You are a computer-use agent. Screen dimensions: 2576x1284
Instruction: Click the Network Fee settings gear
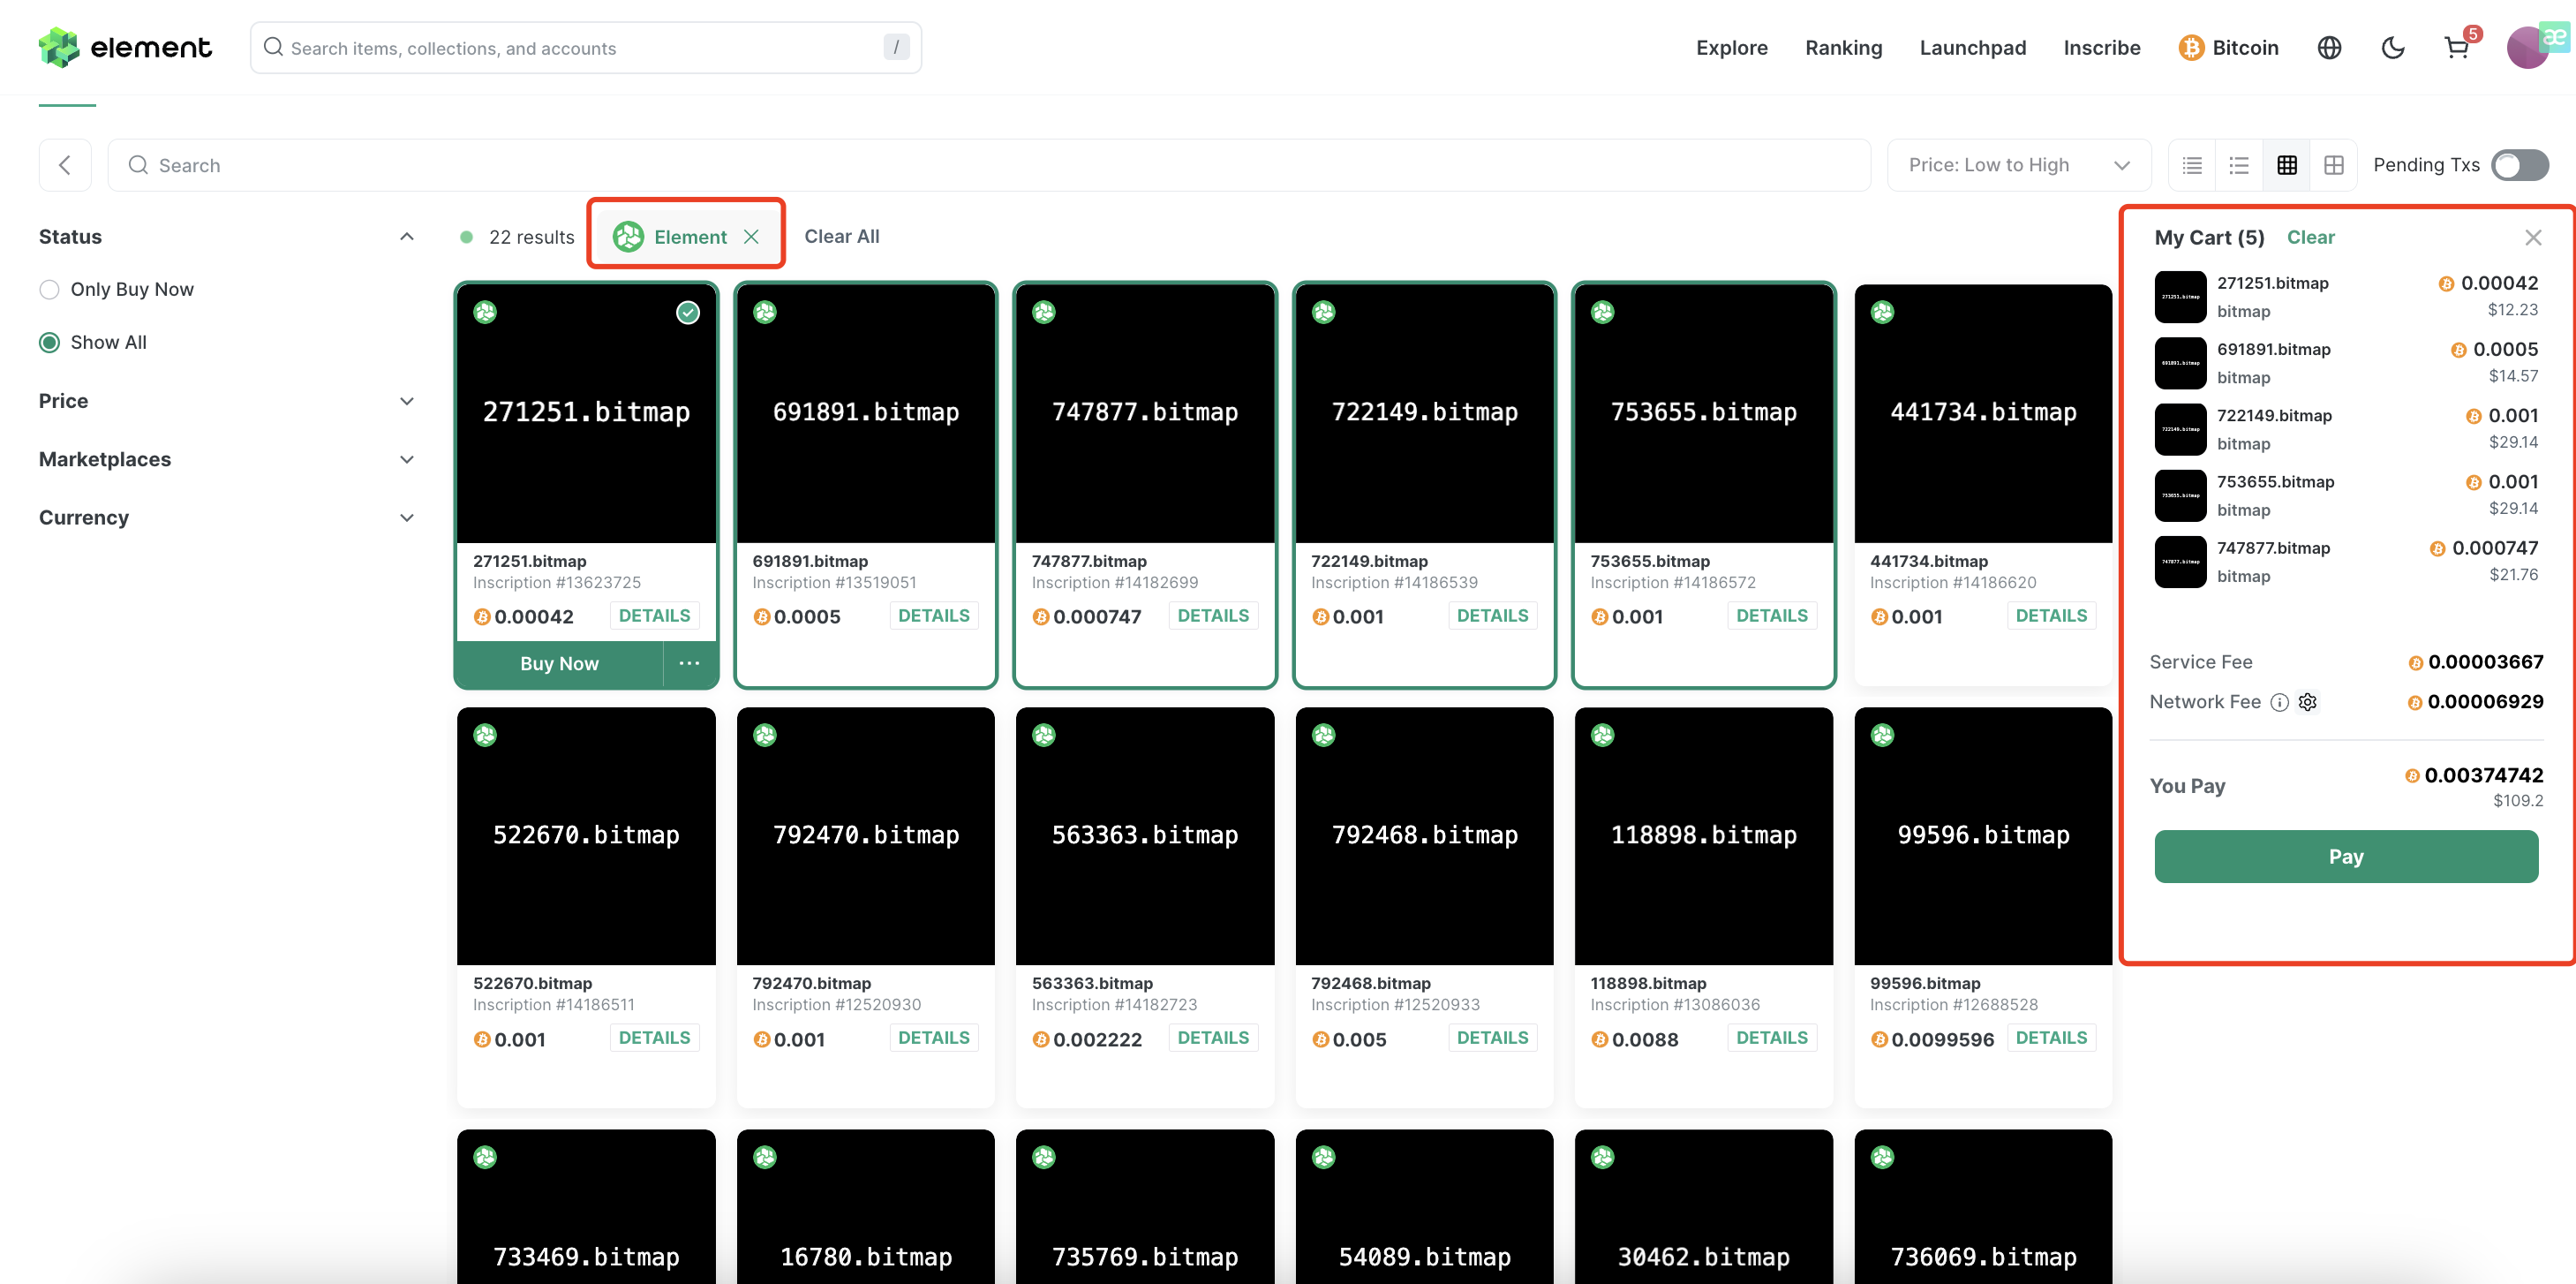coord(2308,702)
